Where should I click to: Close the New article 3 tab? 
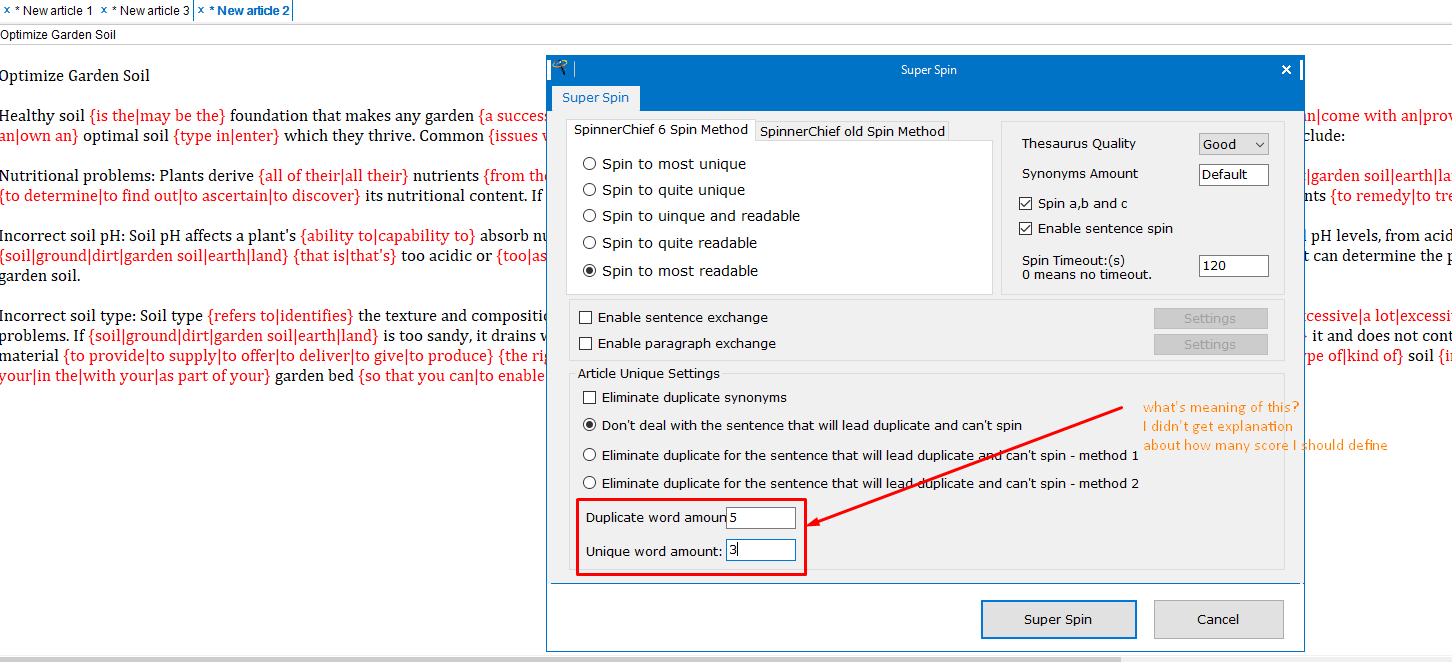(x=104, y=10)
